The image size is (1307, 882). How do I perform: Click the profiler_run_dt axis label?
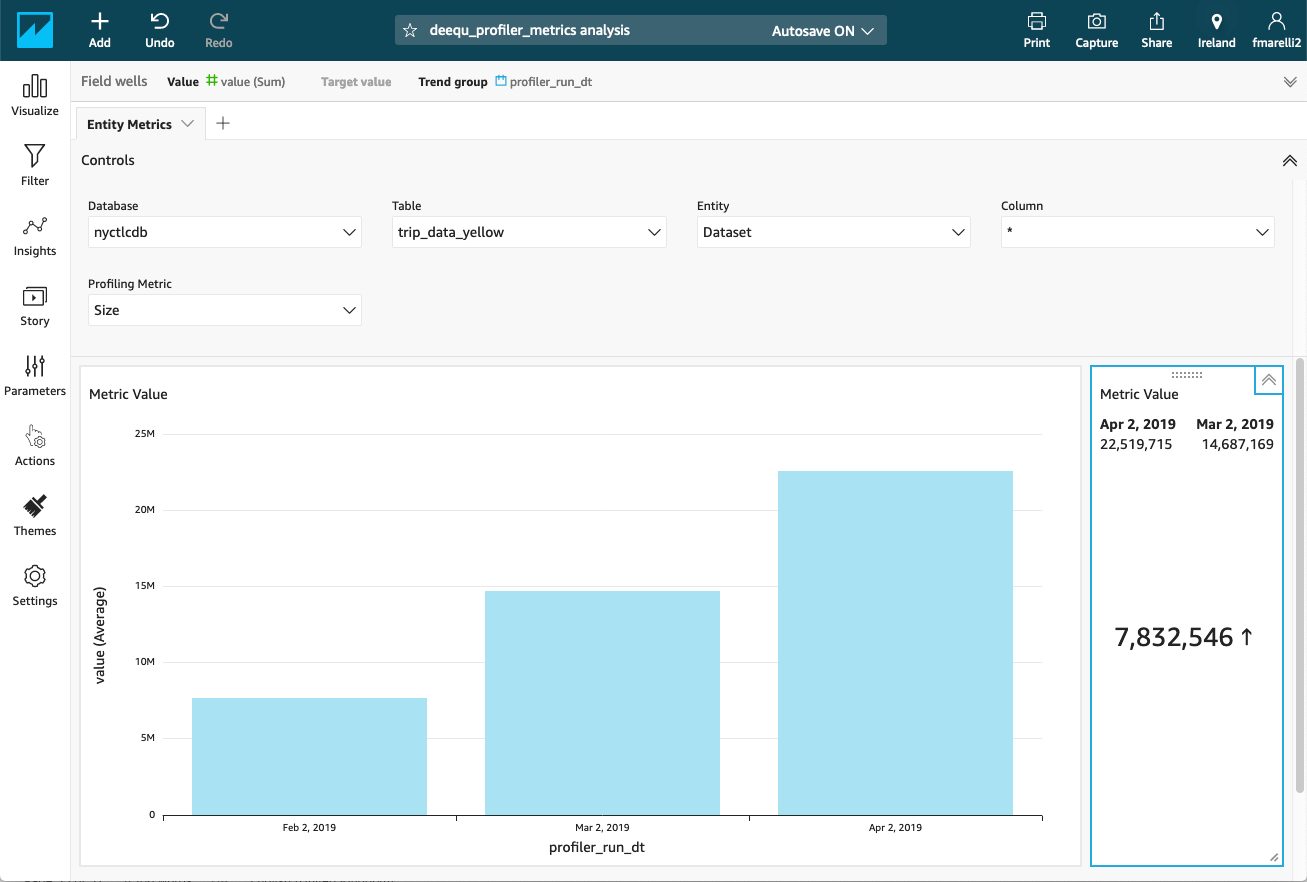597,848
